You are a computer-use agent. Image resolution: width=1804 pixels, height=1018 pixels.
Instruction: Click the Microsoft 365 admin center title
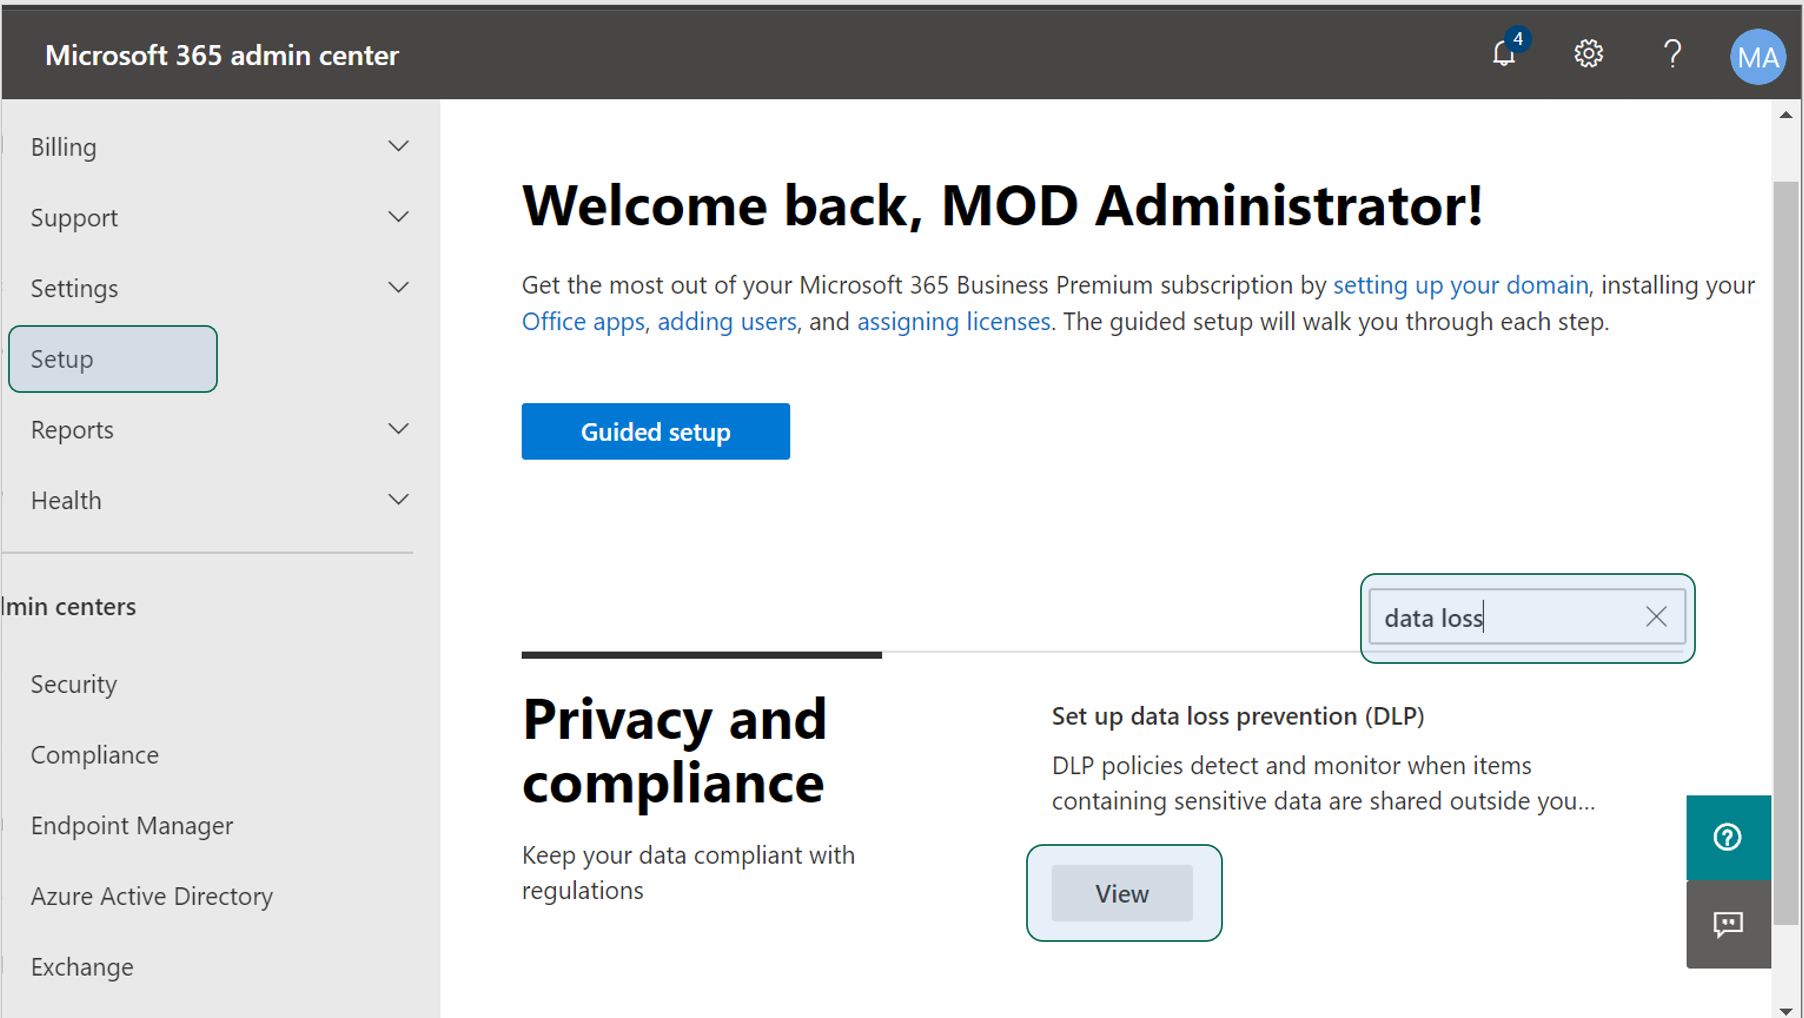click(x=222, y=55)
